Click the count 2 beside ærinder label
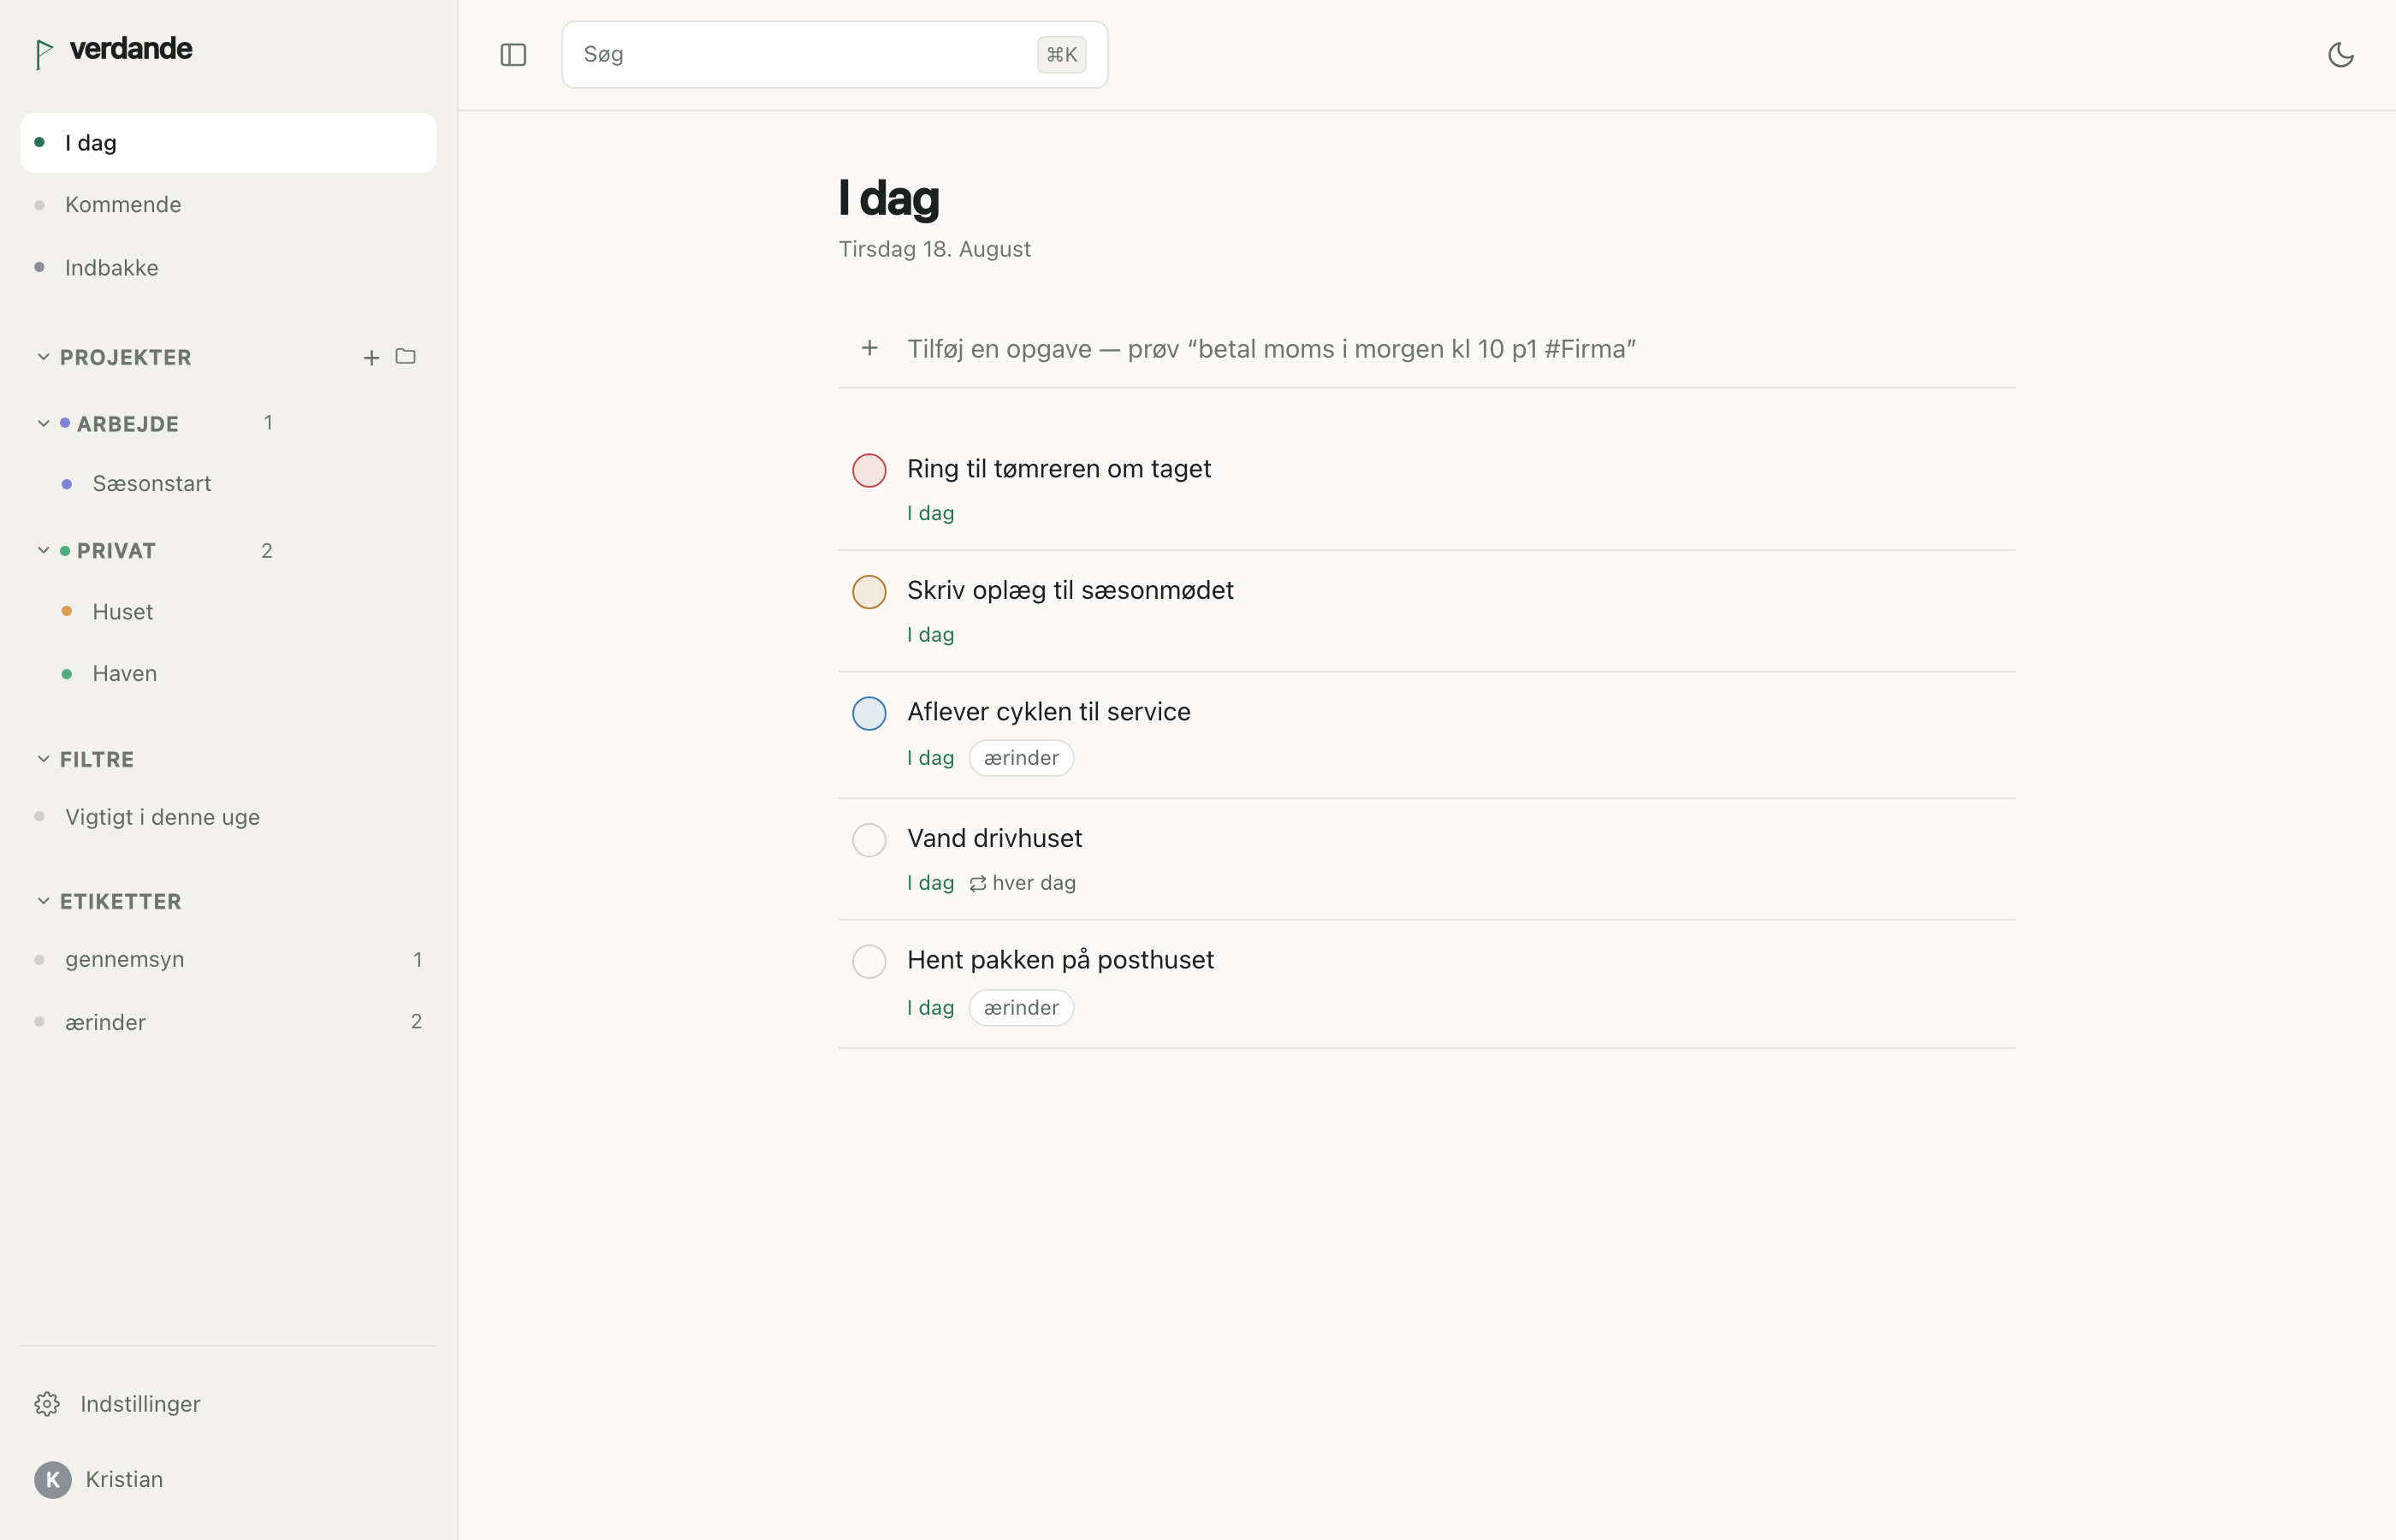Viewport: 2396px width, 1540px height. (x=416, y=1021)
